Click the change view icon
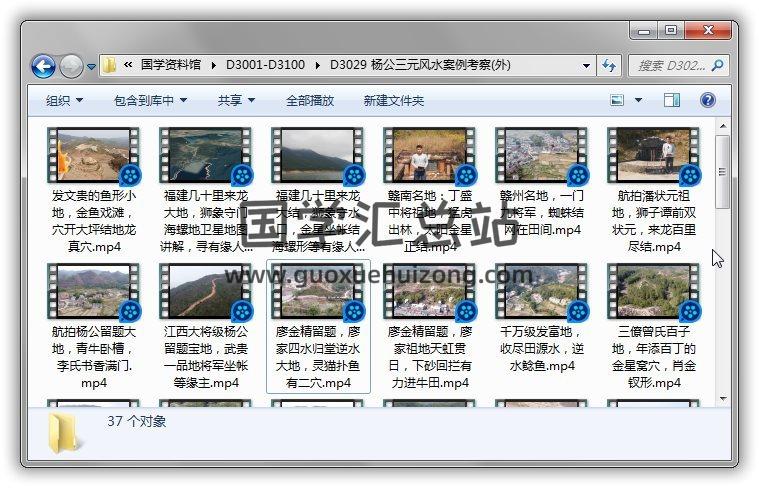Image resolution: width=759 pixels, height=488 pixels. point(617,101)
